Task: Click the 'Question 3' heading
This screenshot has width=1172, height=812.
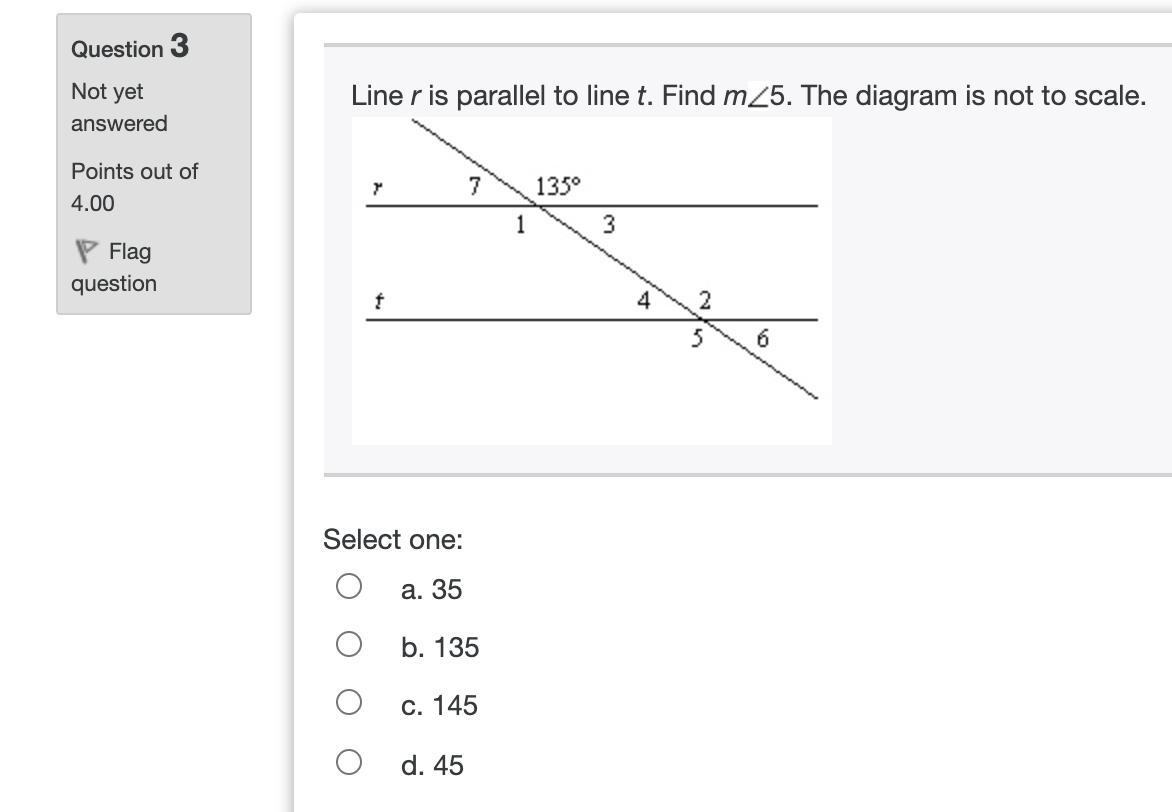Action: (x=130, y=47)
